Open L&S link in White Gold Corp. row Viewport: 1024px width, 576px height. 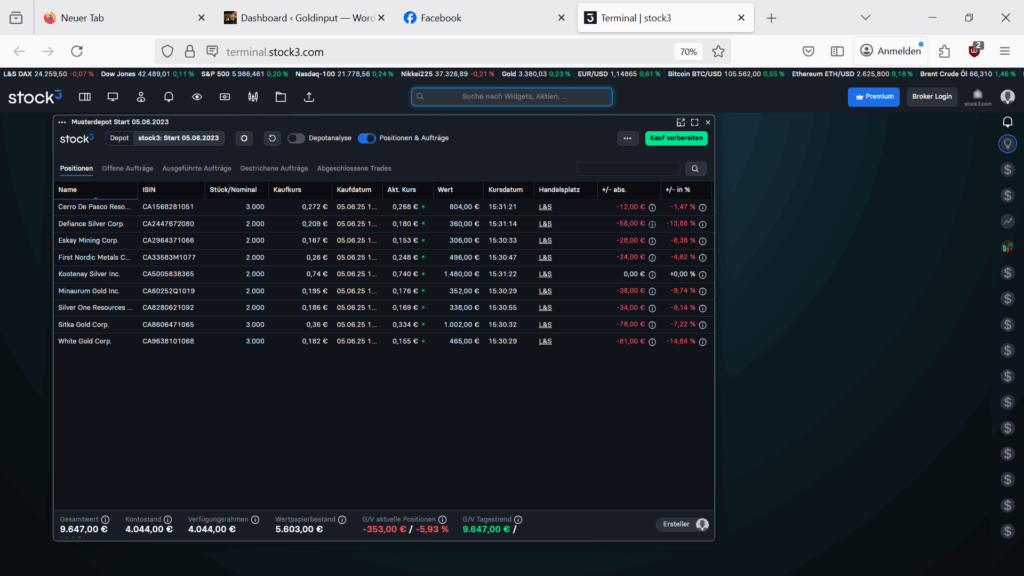tap(545, 342)
